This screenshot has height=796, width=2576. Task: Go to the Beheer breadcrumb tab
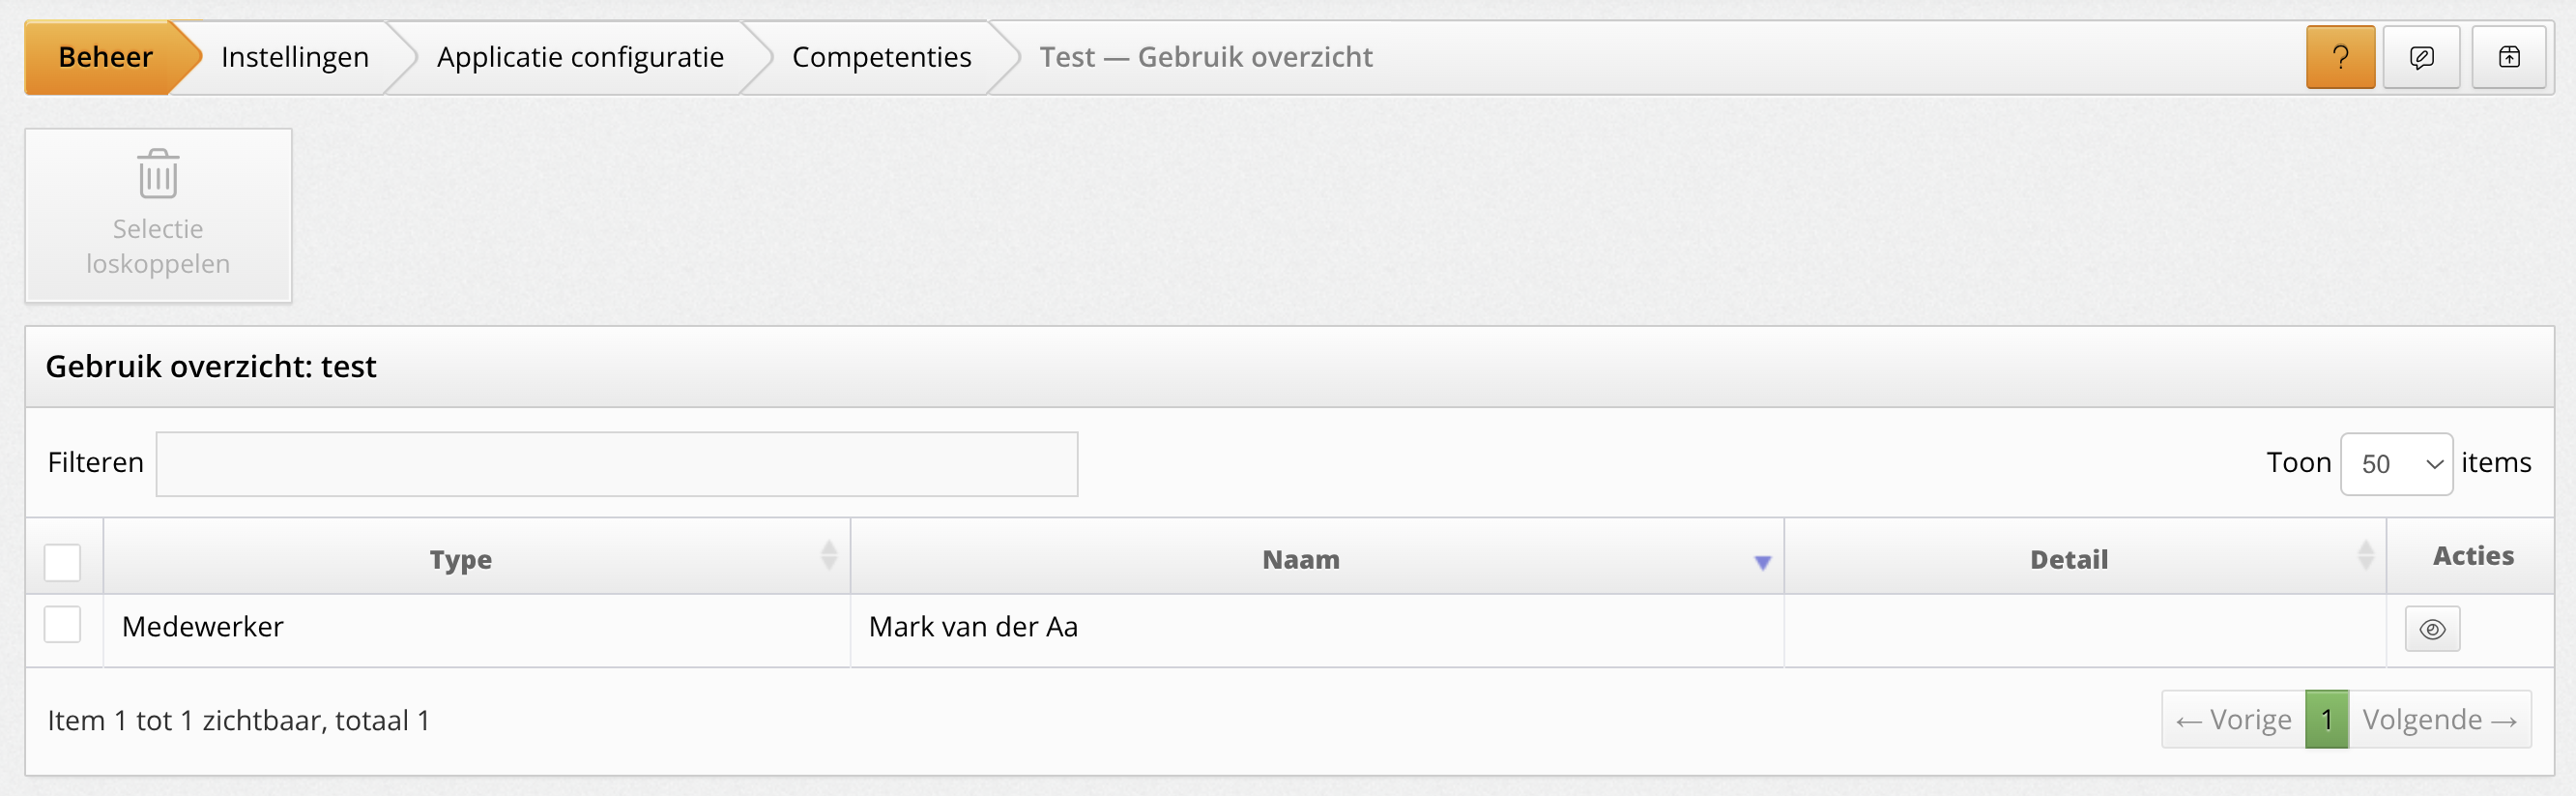pyautogui.click(x=105, y=58)
